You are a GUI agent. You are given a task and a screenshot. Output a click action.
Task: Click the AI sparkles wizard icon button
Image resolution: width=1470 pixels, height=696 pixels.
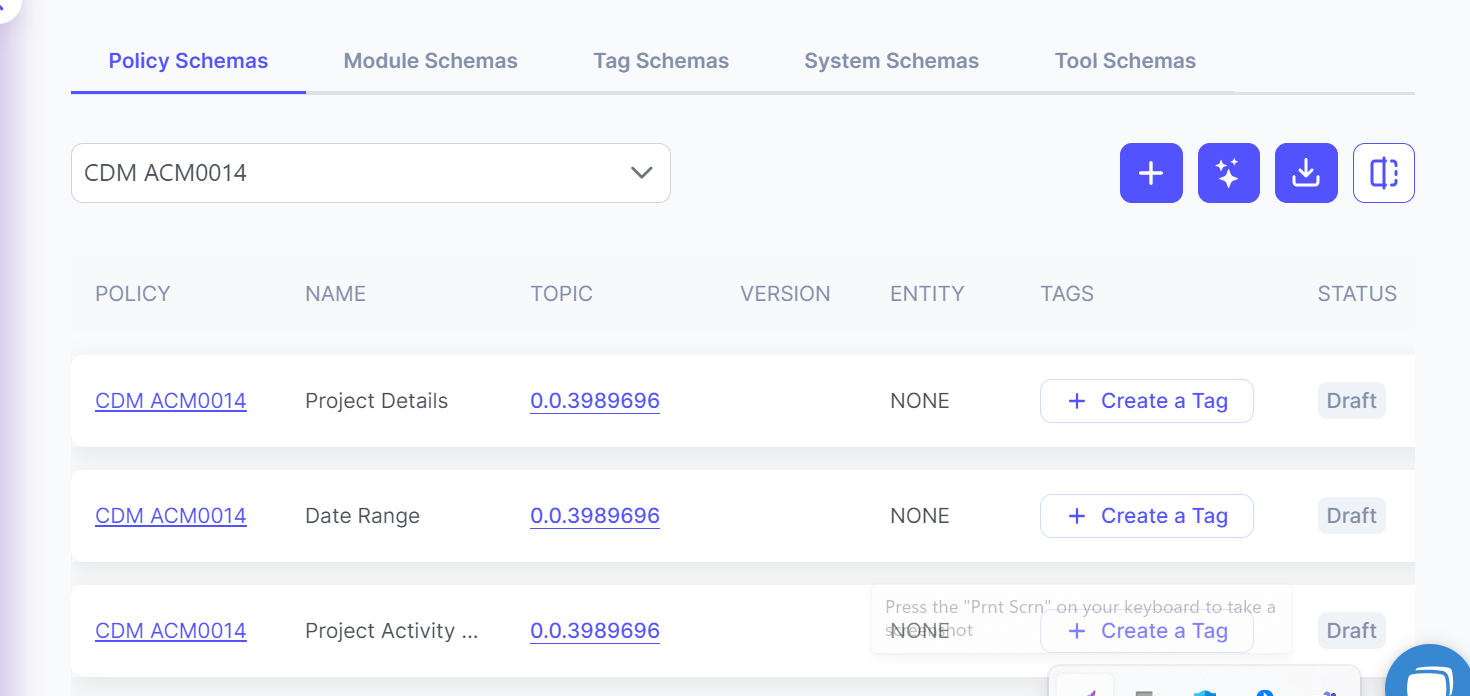pyautogui.click(x=1228, y=173)
